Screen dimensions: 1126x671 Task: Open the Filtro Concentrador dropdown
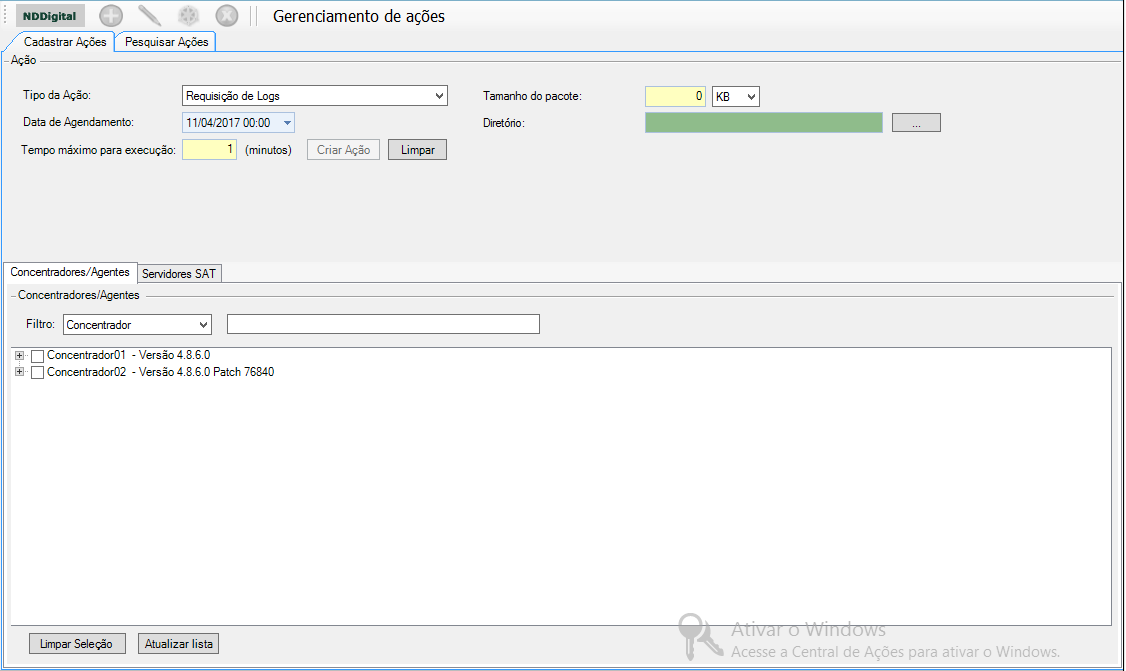coord(137,325)
